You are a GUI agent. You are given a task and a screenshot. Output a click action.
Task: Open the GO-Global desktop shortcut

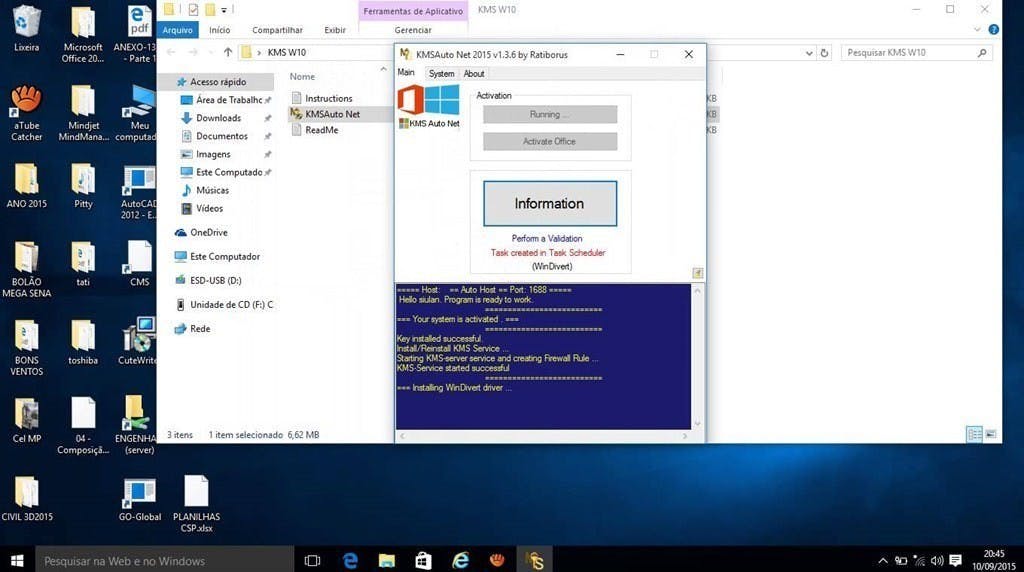139,498
